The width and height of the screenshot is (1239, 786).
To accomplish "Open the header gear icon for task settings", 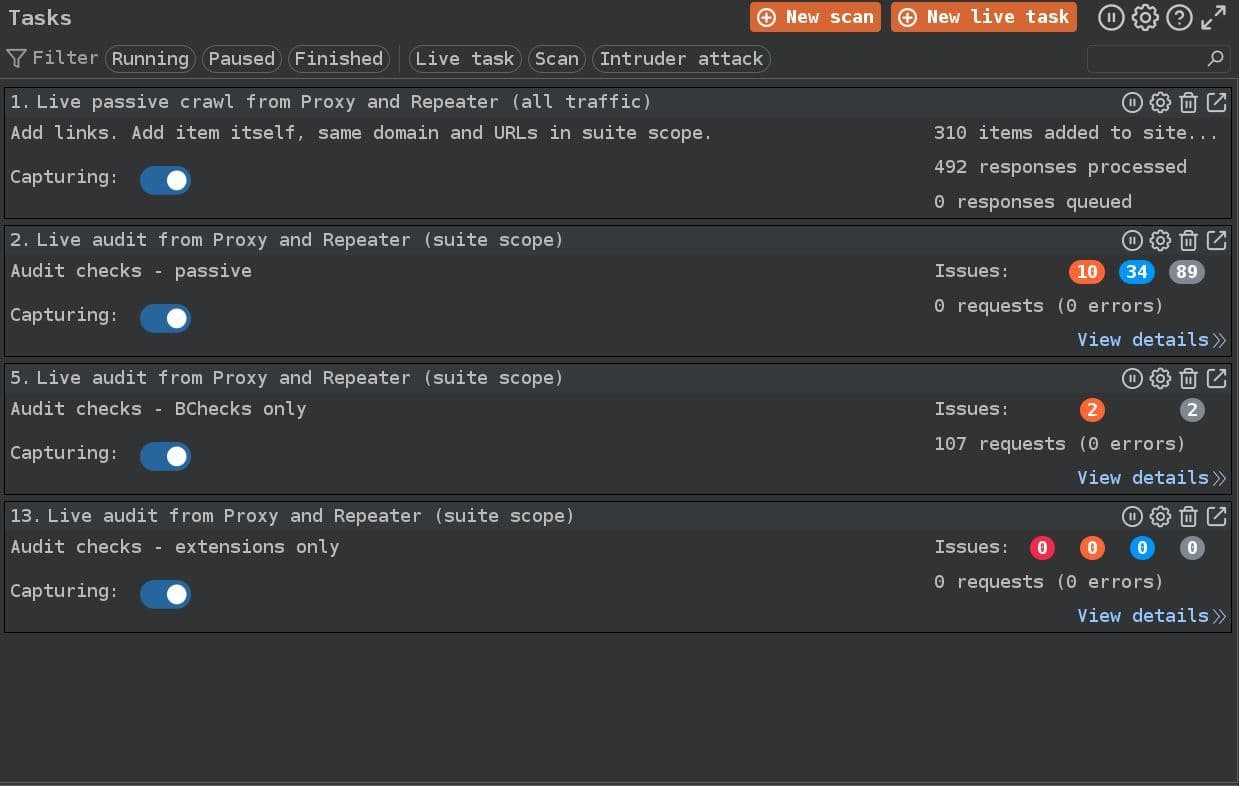I will tap(1145, 17).
